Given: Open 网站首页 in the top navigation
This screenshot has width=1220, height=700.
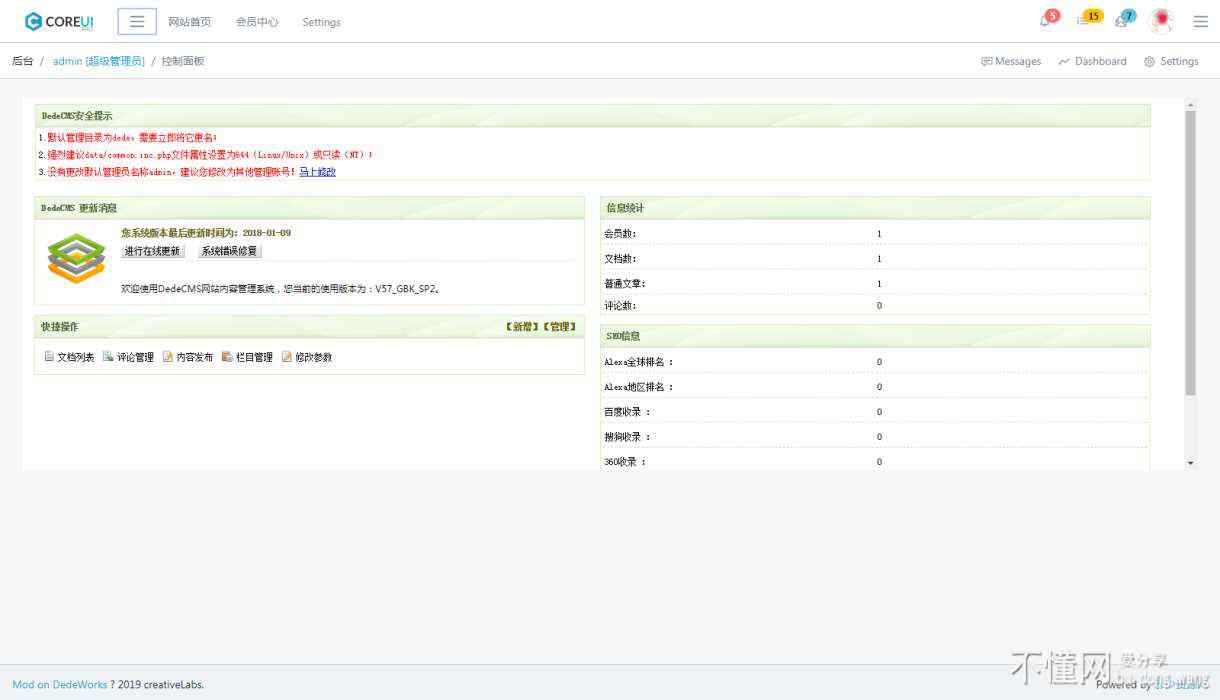Looking at the screenshot, I should pyautogui.click(x=190, y=22).
